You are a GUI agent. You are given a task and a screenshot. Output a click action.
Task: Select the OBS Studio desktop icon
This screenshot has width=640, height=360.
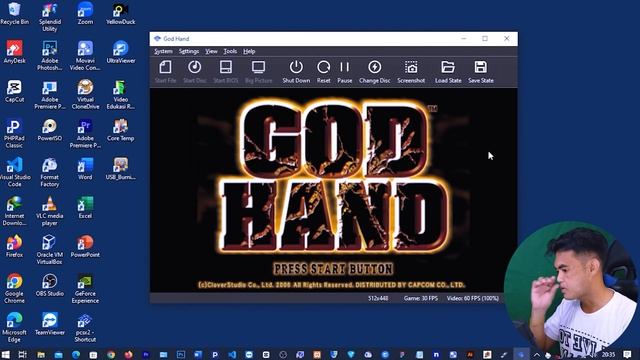(x=50, y=285)
